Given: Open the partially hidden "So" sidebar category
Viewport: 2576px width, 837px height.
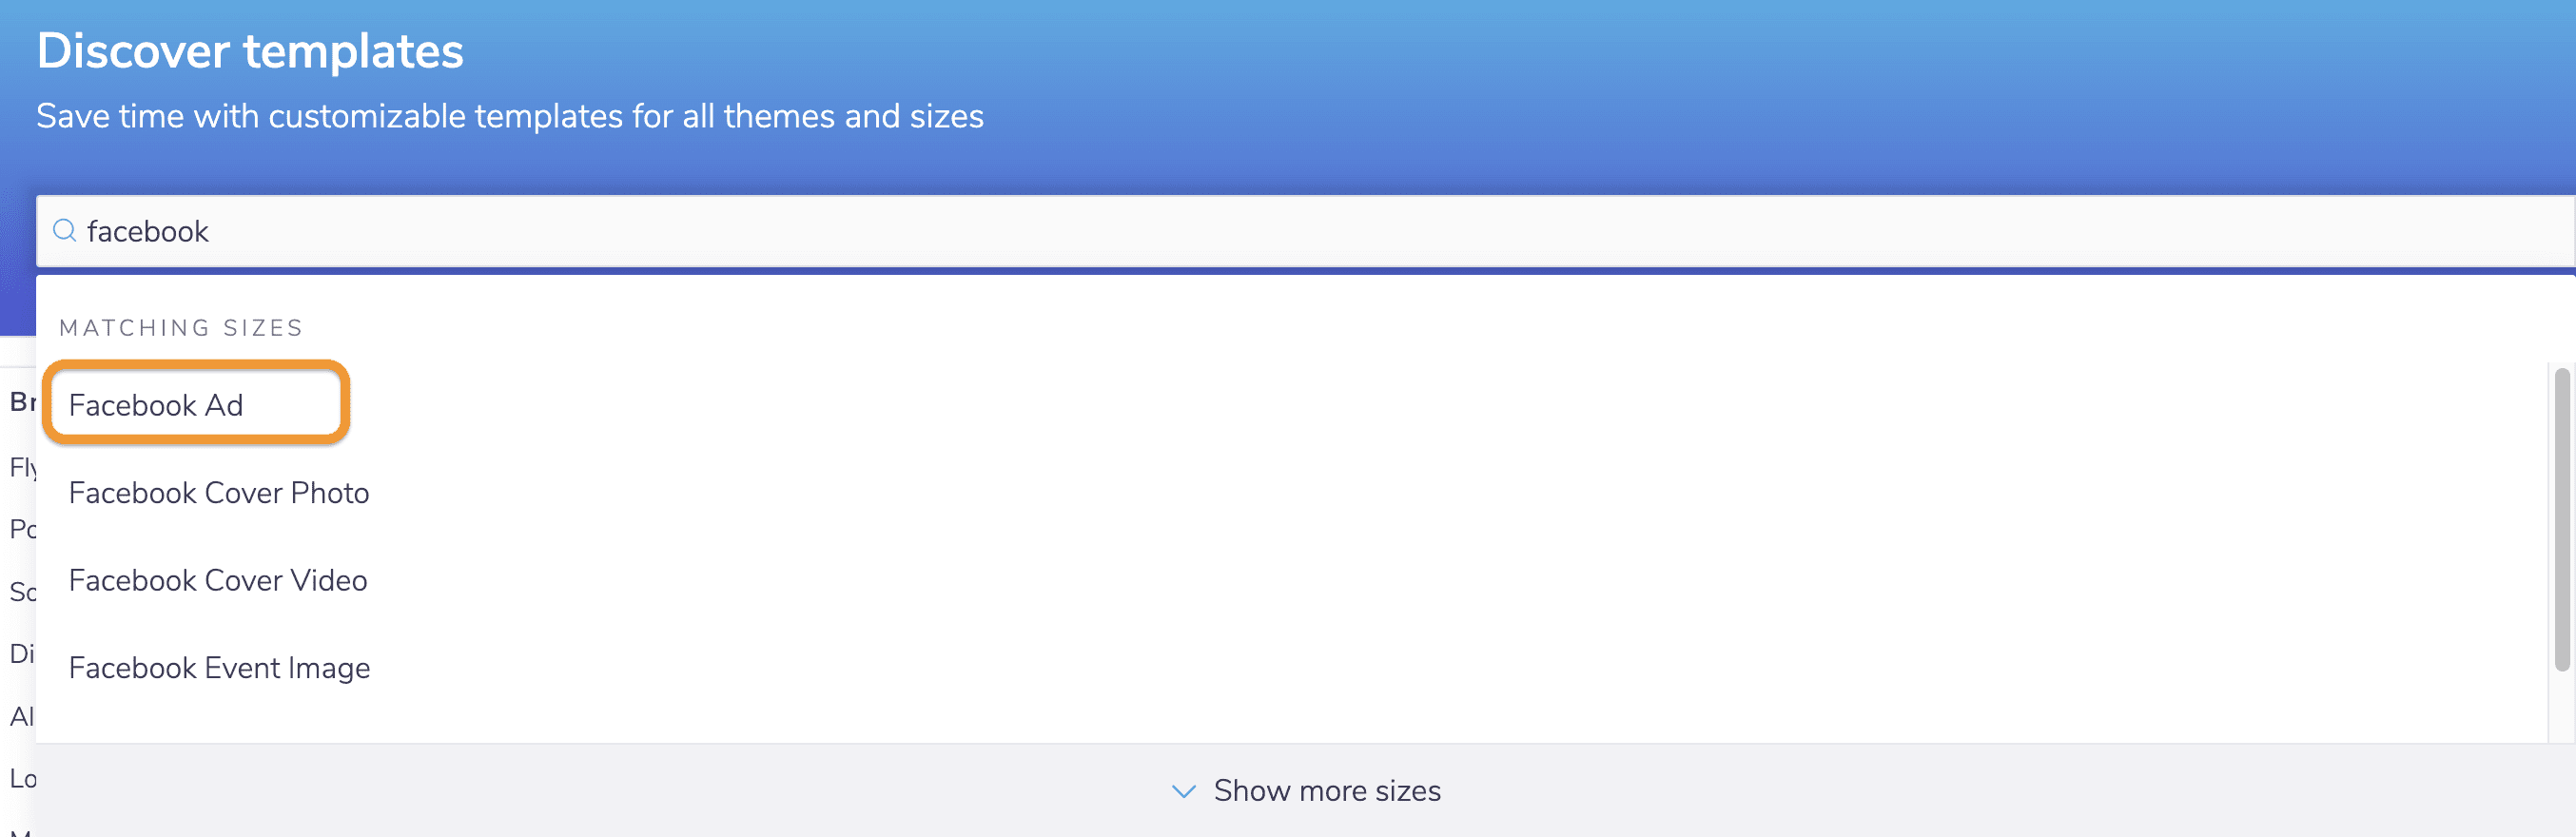Looking at the screenshot, I should [22, 592].
